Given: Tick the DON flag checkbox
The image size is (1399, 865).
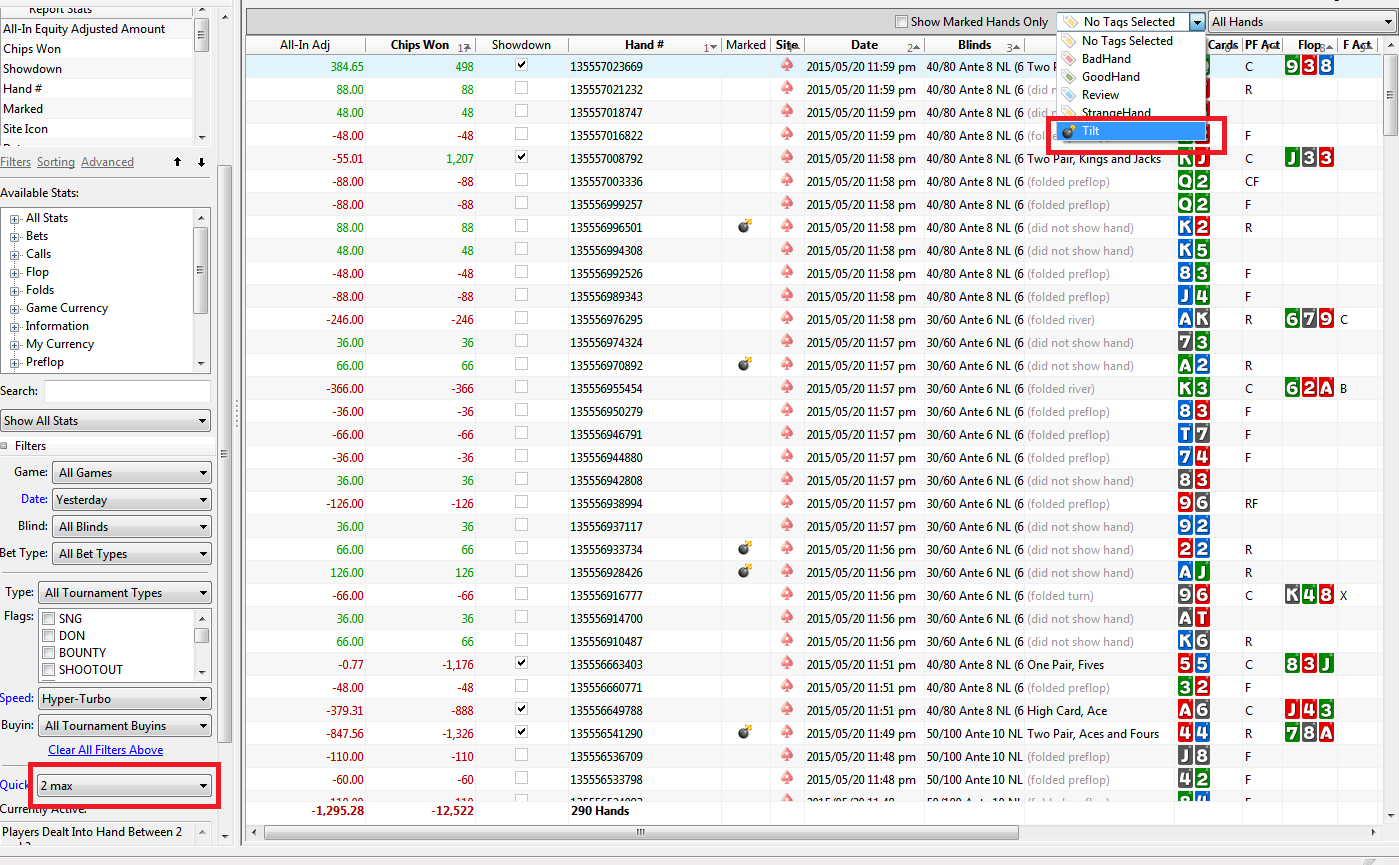Looking at the screenshot, I should (48, 636).
